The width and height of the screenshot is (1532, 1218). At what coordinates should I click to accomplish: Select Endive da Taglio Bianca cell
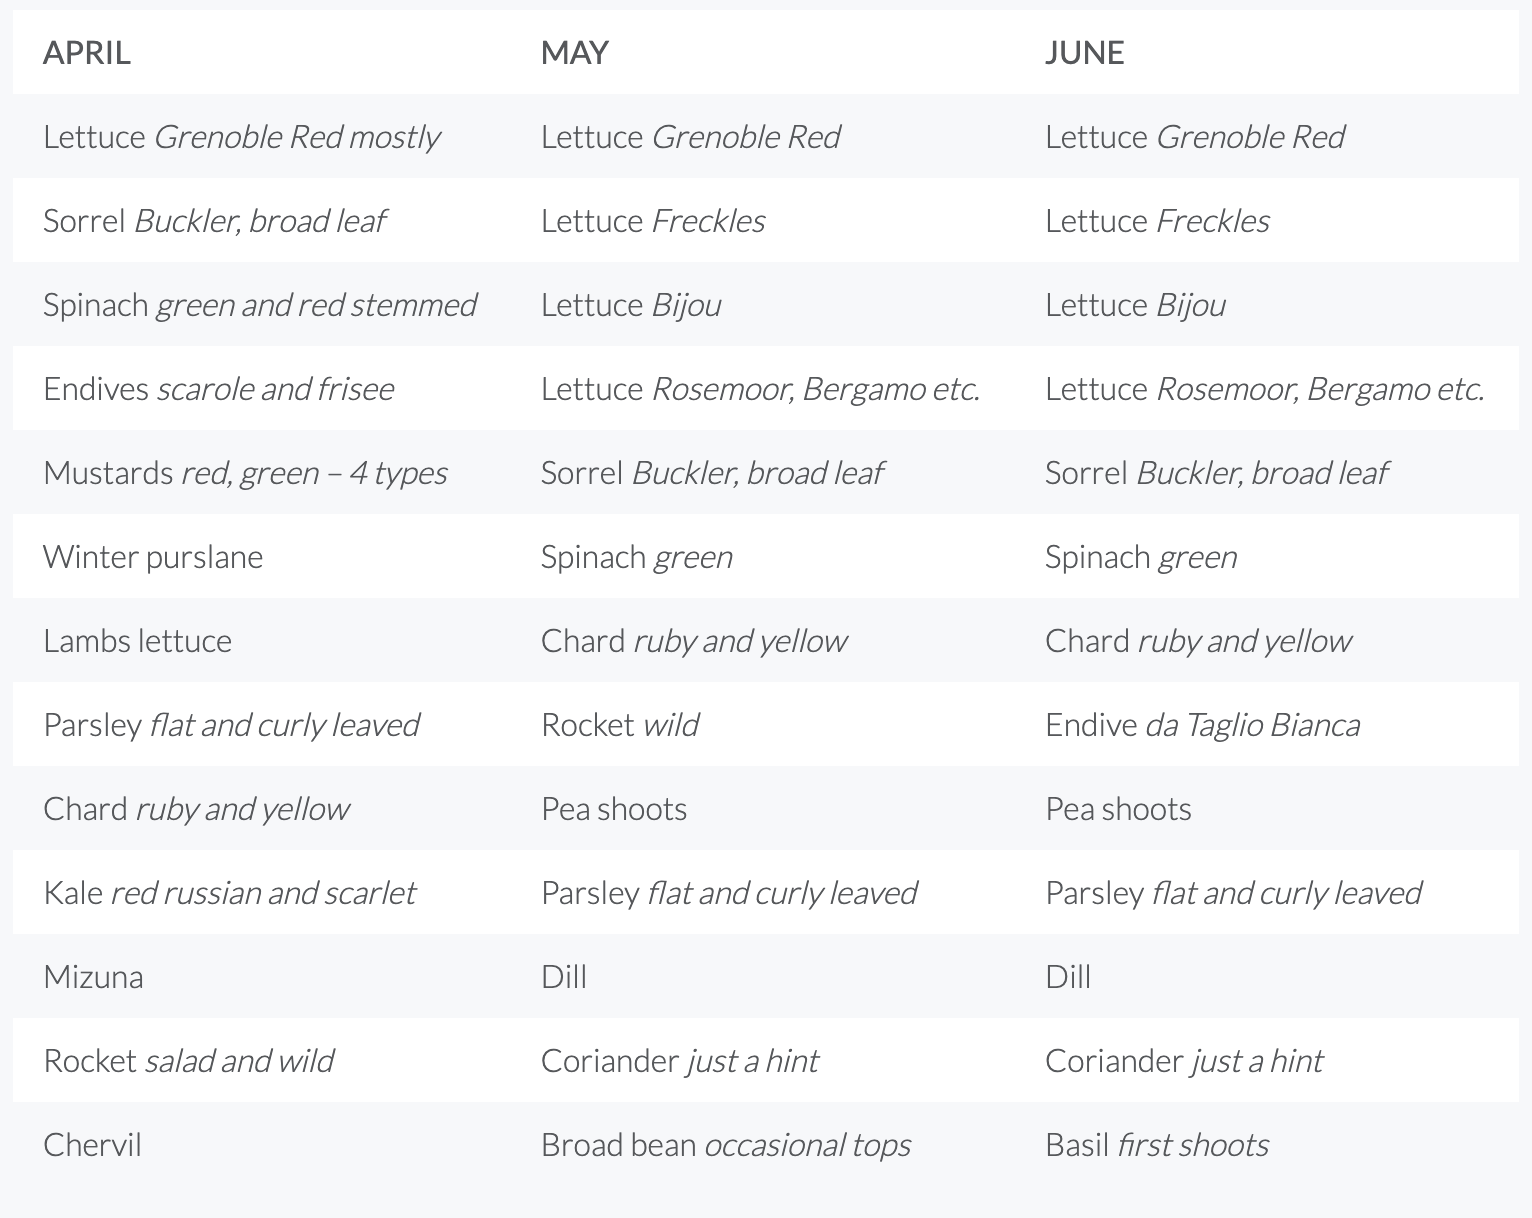pos(1202,725)
